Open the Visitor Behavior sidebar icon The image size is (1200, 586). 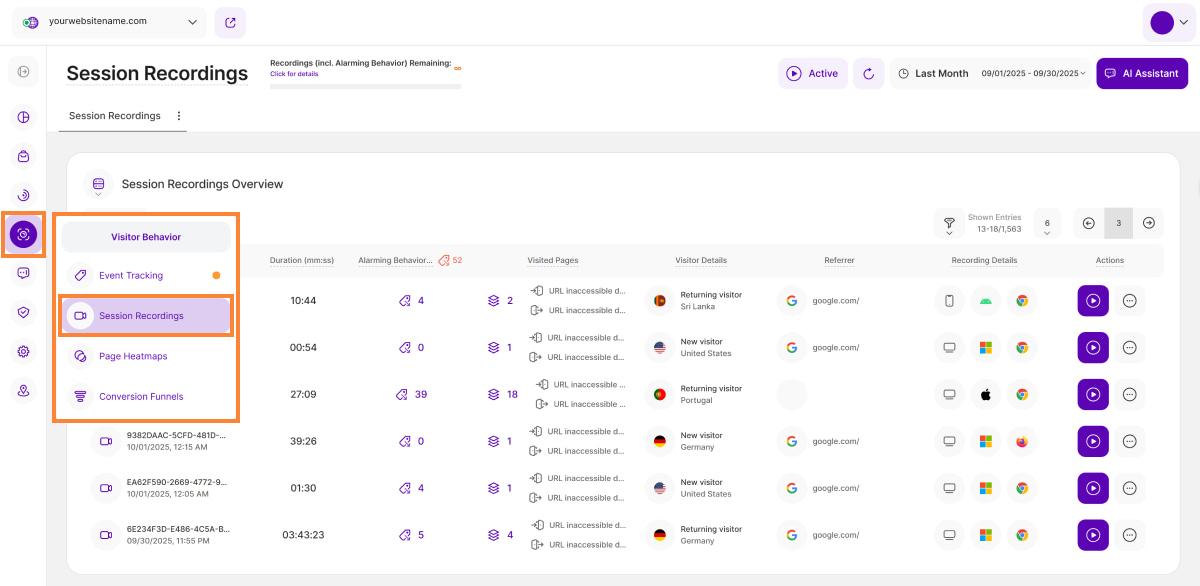point(23,234)
